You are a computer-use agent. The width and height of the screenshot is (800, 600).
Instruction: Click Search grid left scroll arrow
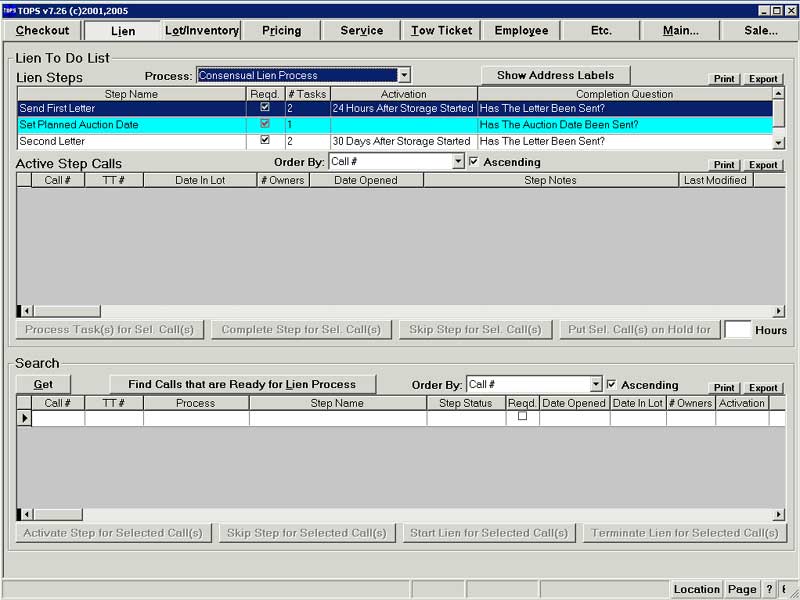click(x=27, y=514)
